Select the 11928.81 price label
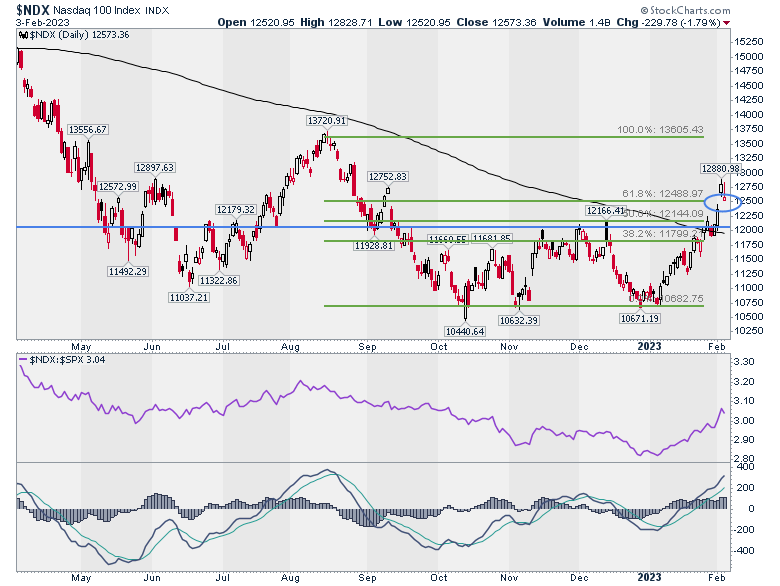Image resolution: width=780 pixels, height=586 pixels. click(x=374, y=245)
